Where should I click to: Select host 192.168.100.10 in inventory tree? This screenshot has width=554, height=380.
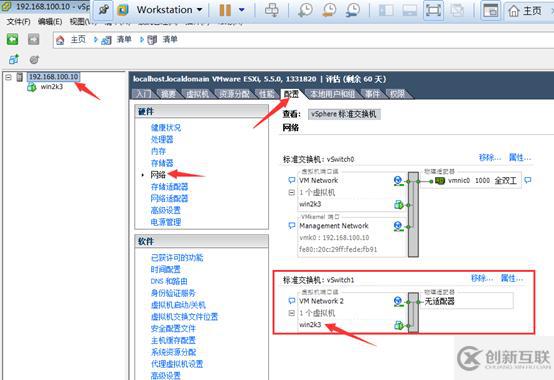point(53,77)
